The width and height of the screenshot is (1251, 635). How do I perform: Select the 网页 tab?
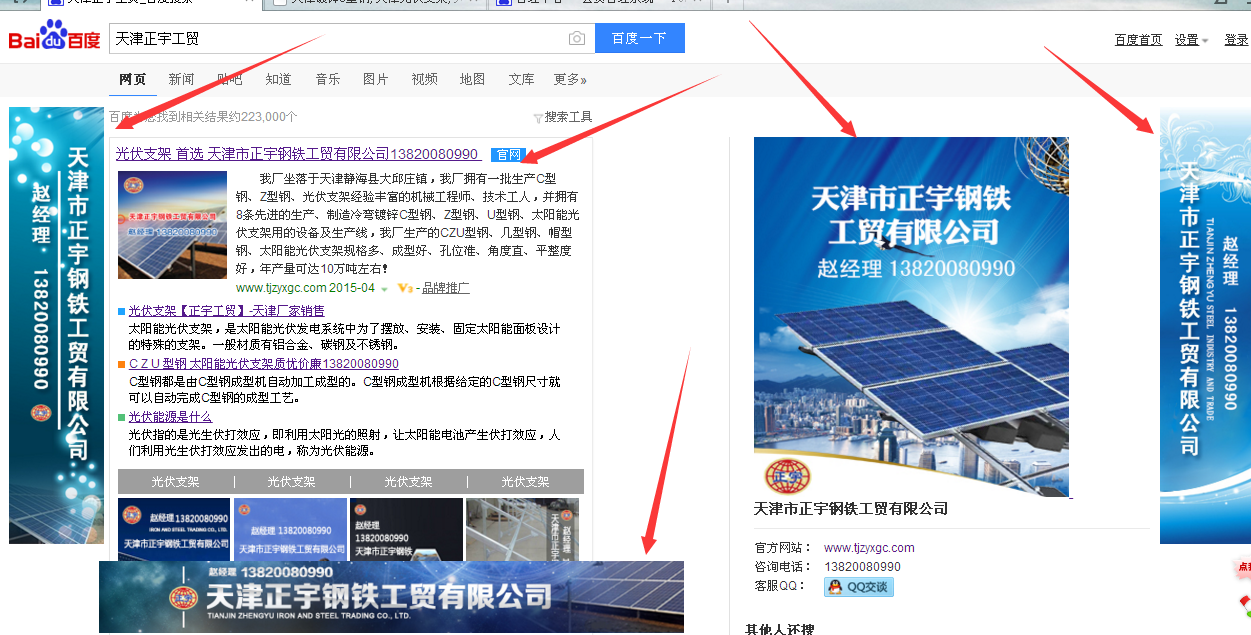pos(132,79)
